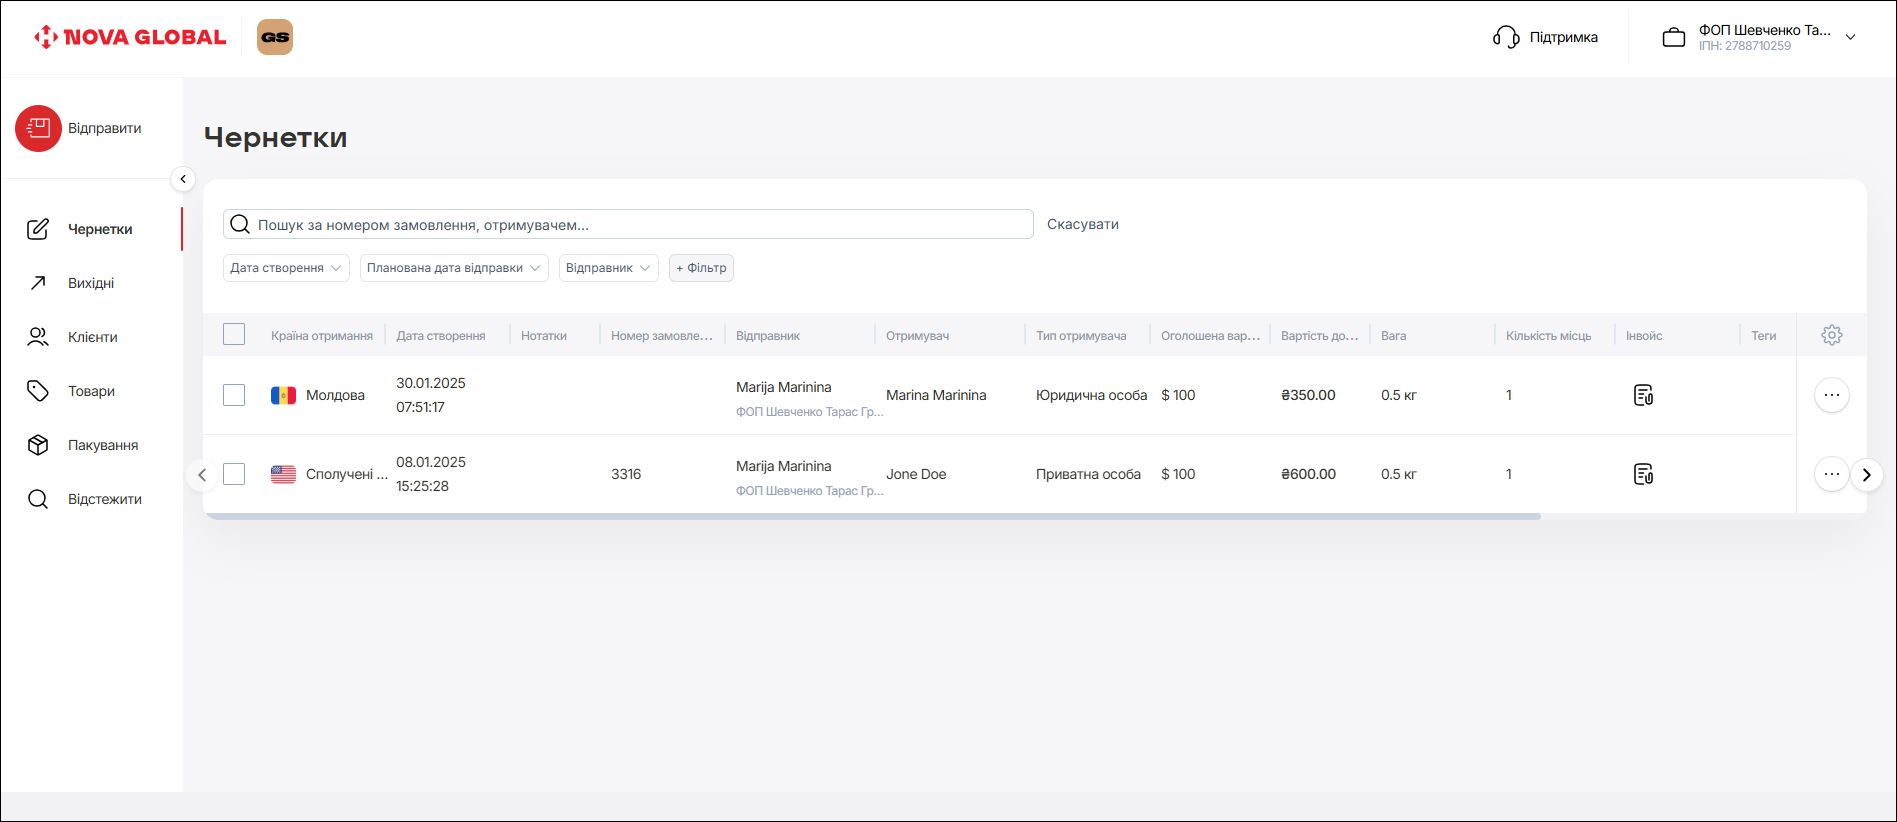This screenshot has width=1897, height=822.
Task: Open table column settings gear
Action: 1831,335
